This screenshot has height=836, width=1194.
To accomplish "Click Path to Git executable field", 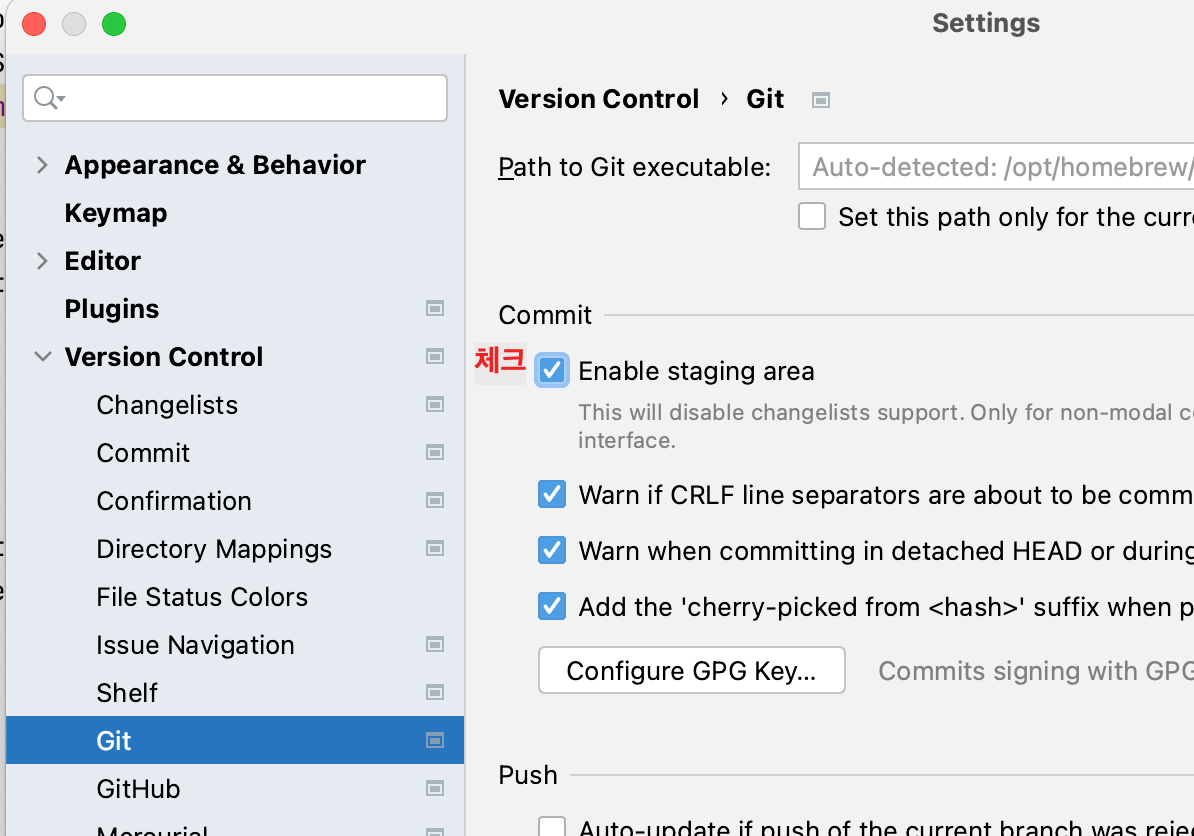I will coord(996,166).
